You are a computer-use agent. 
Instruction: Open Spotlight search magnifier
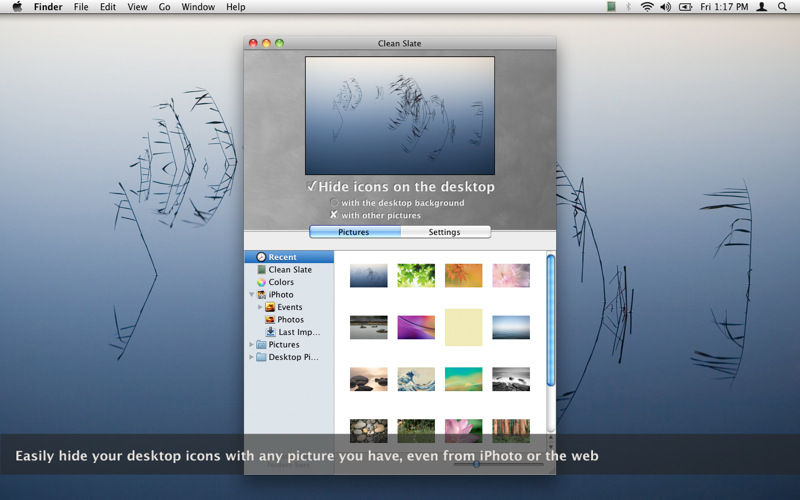click(782, 7)
